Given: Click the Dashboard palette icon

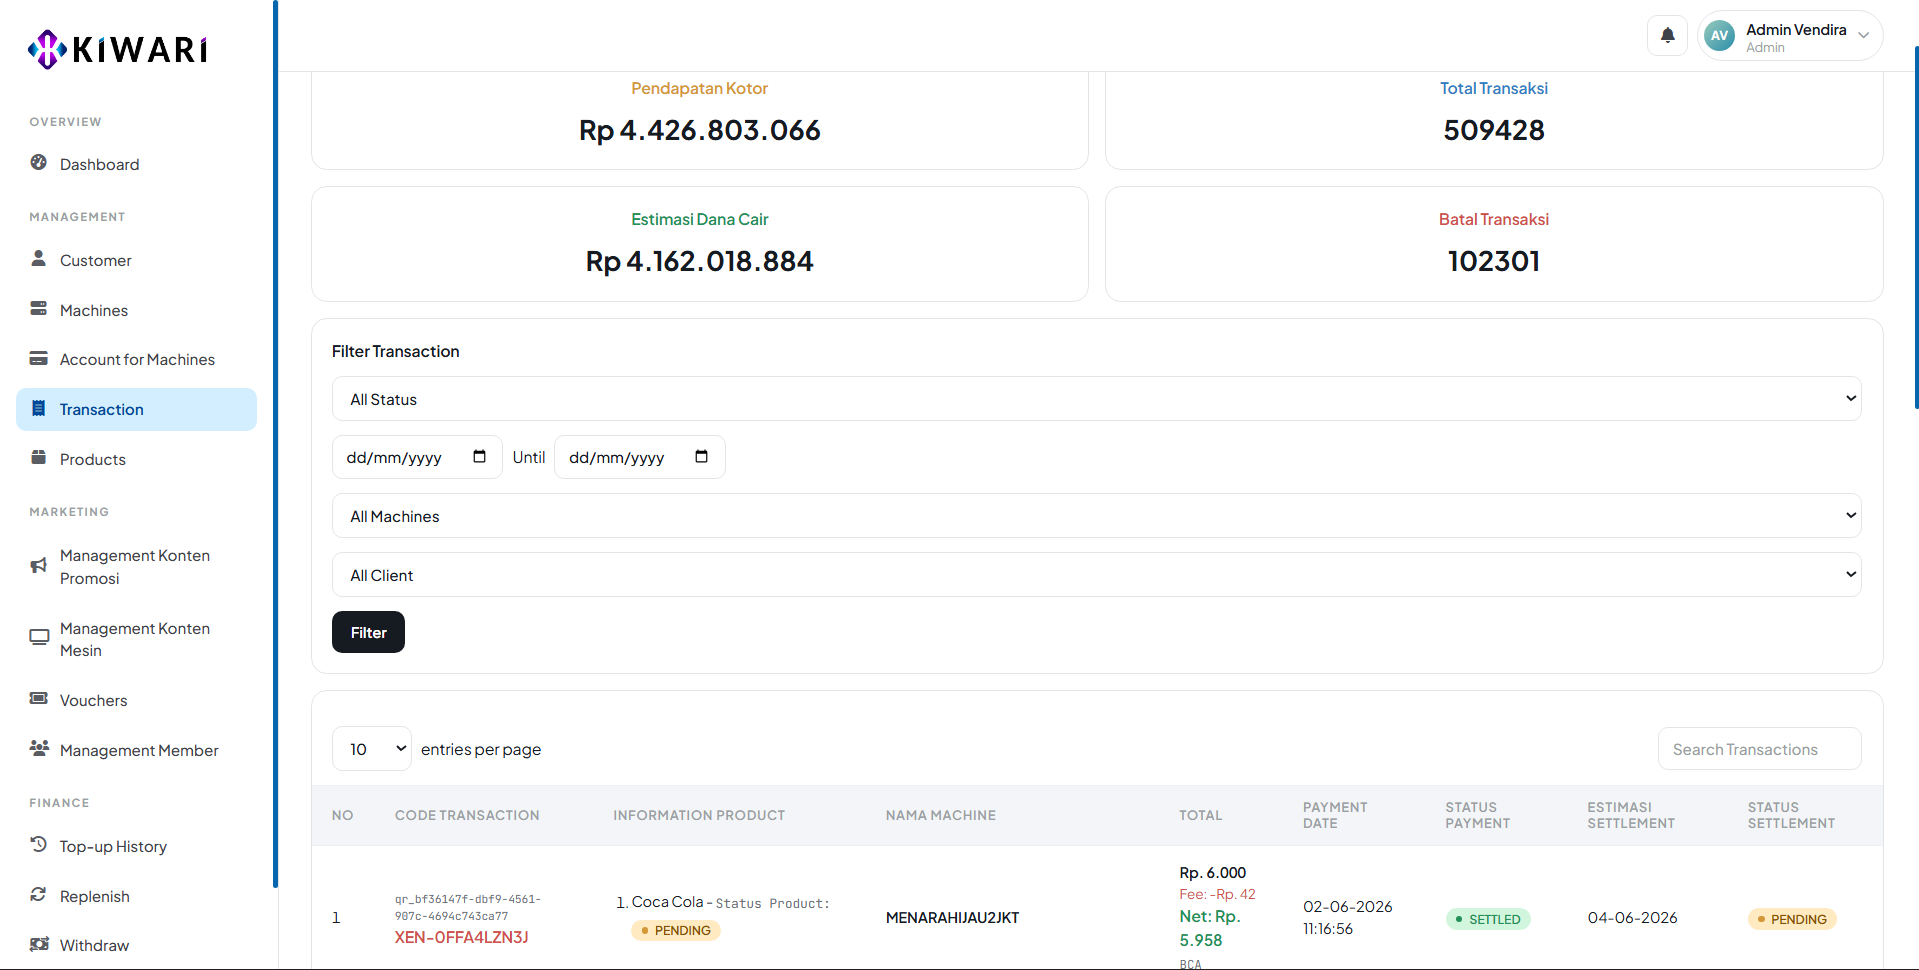Looking at the screenshot, I should coord(39,163).
